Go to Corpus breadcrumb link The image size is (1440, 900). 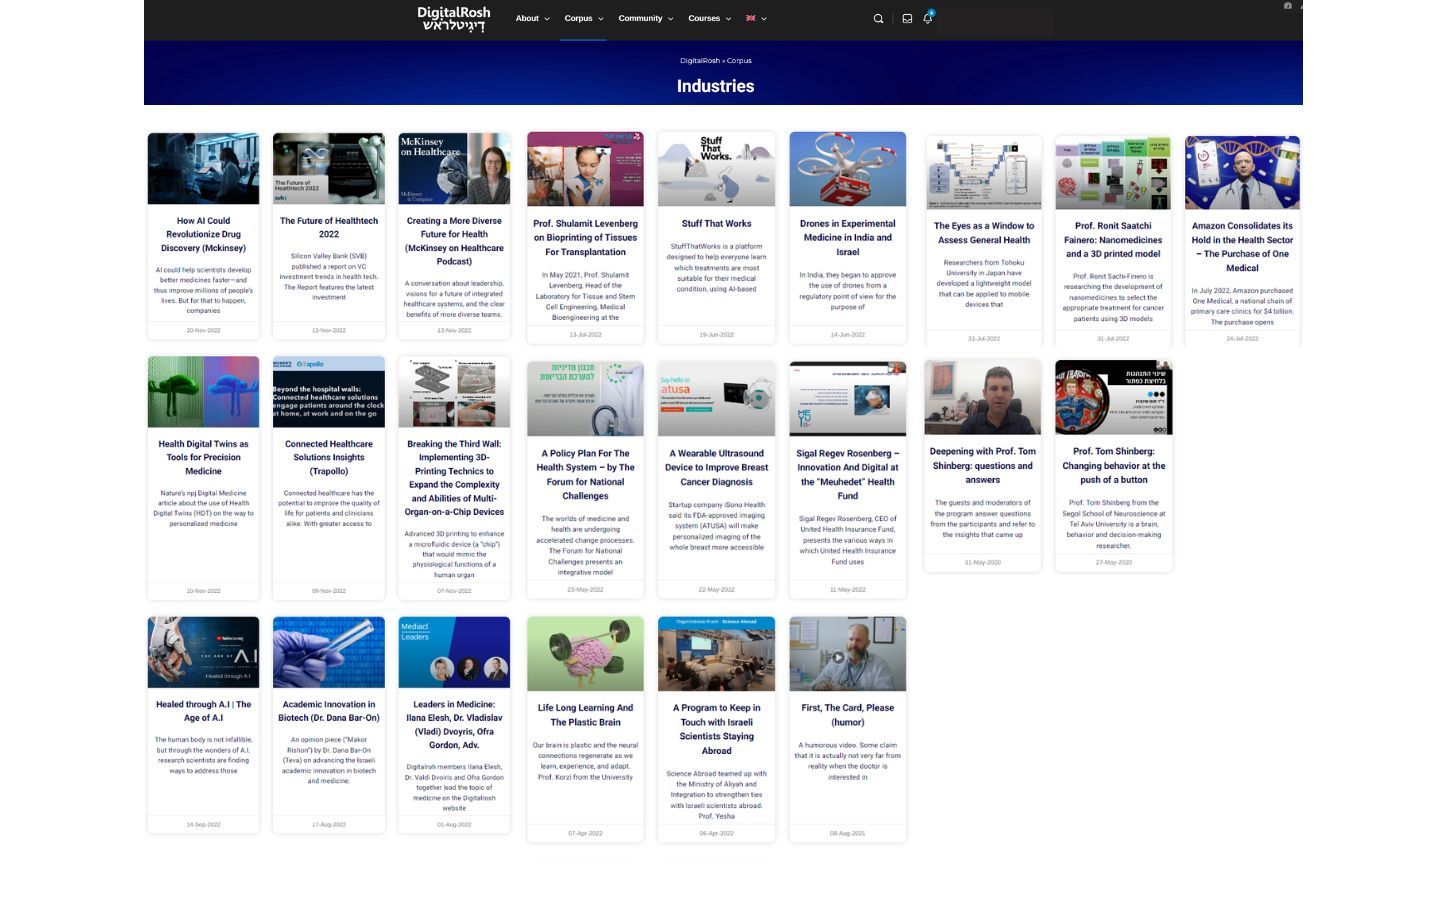[x=739, y=61]
